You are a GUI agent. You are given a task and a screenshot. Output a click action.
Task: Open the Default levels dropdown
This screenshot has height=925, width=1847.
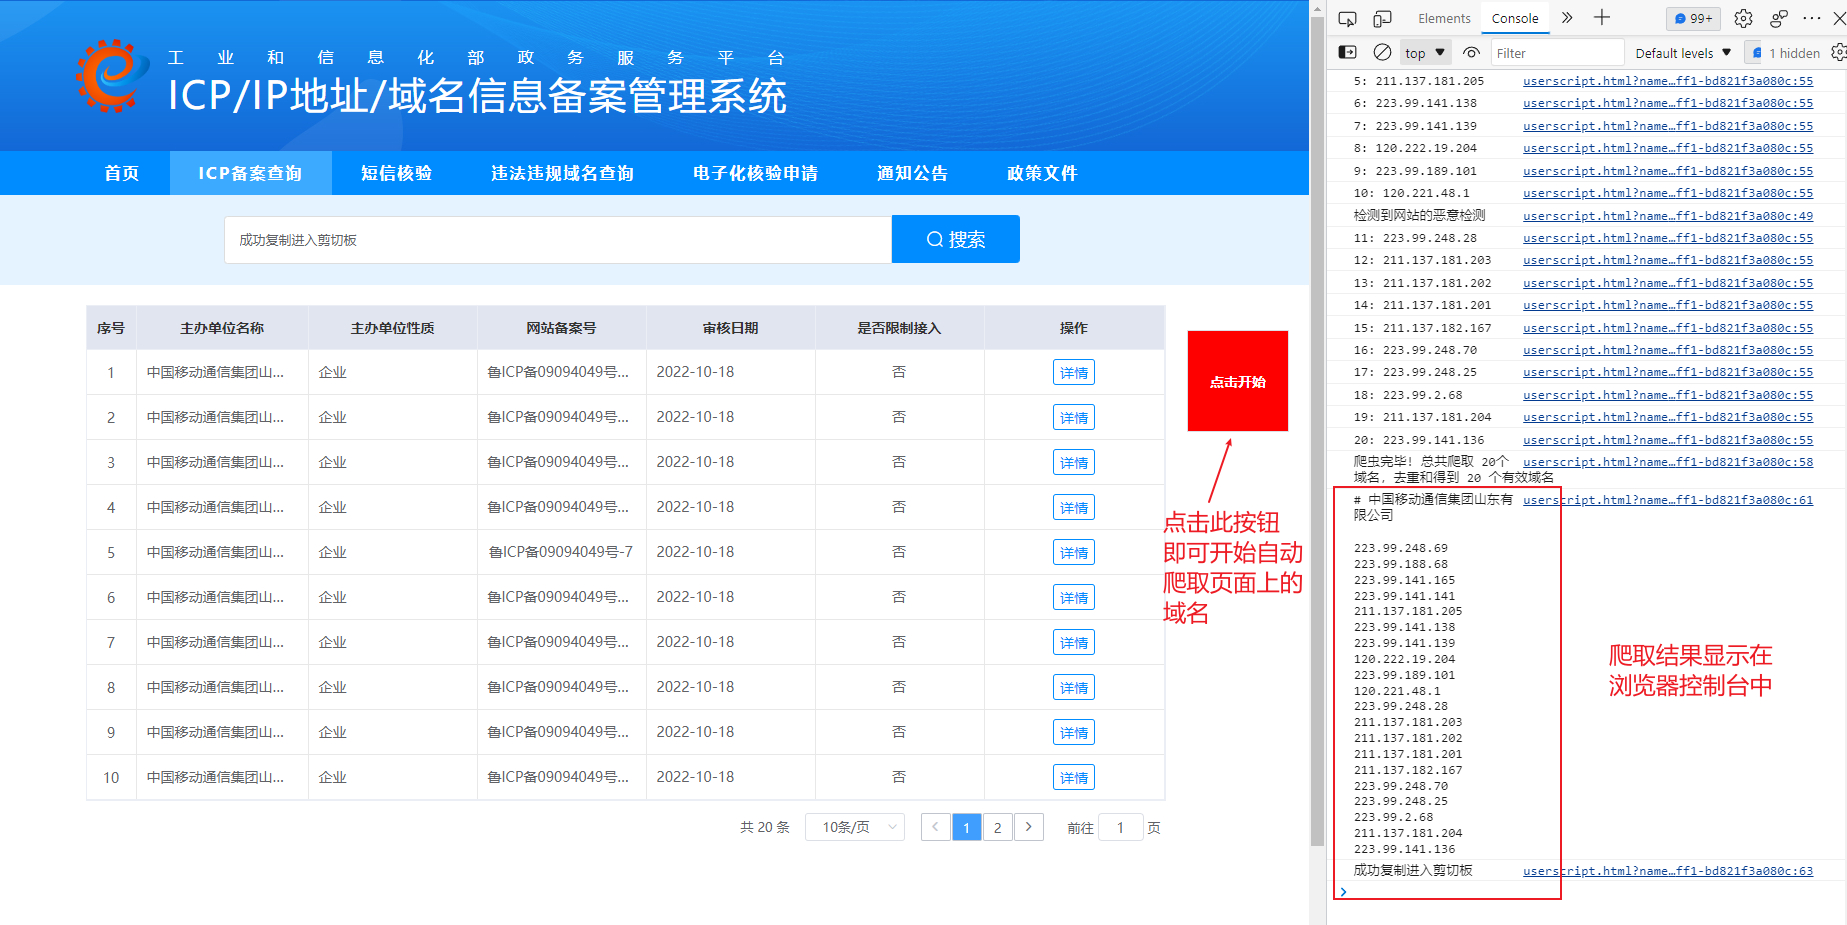point(1683,53)
